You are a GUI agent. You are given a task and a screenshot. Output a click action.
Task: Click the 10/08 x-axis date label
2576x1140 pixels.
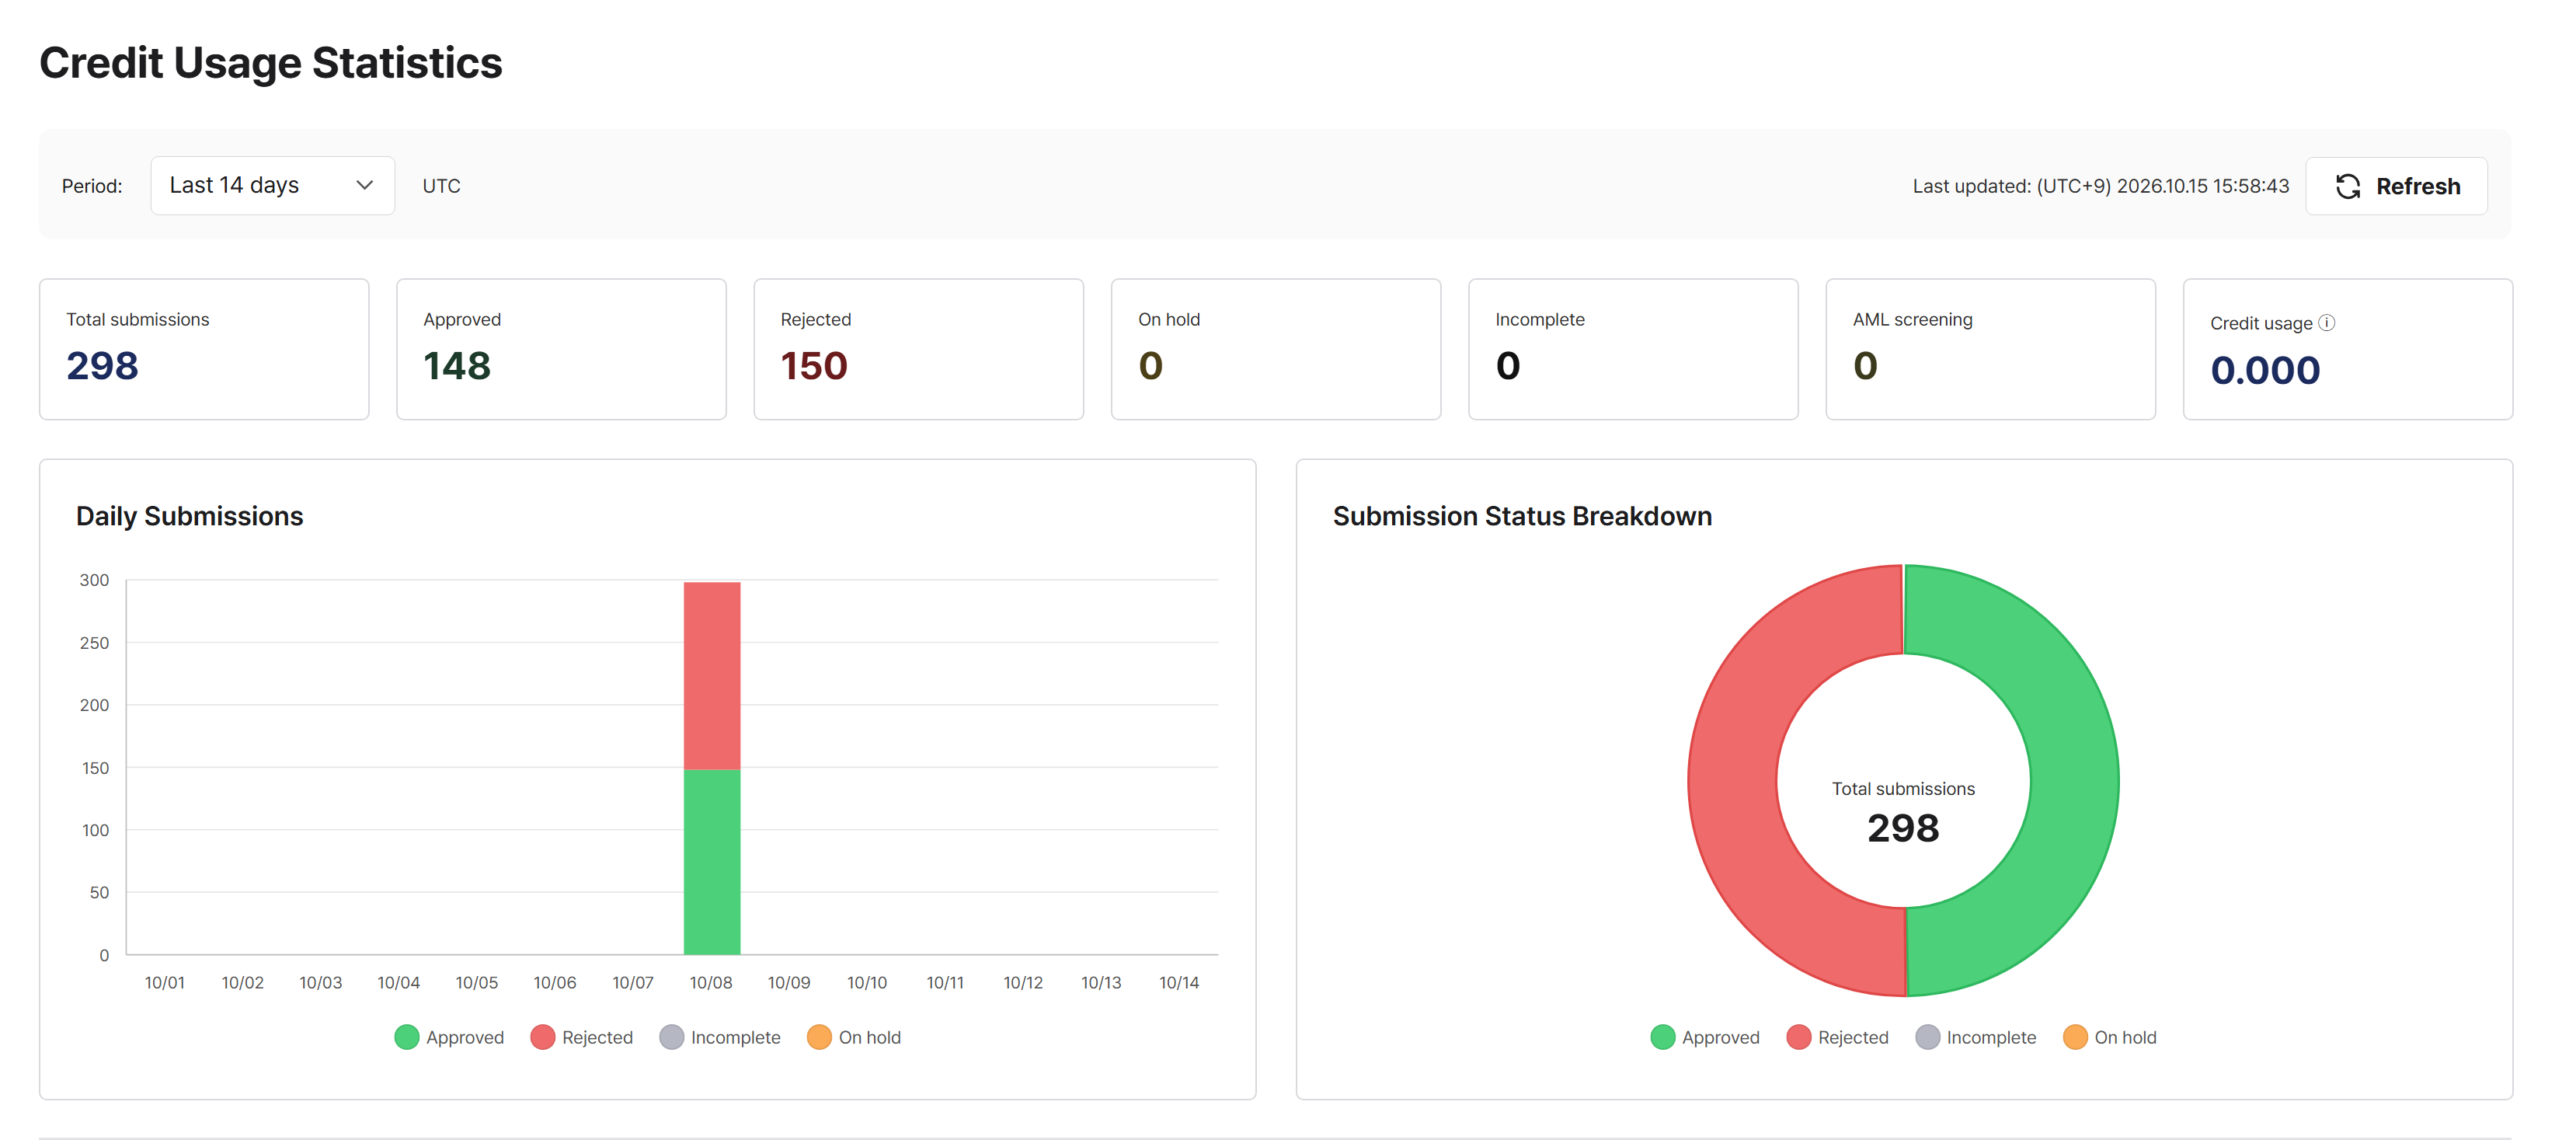click(711, 982)
